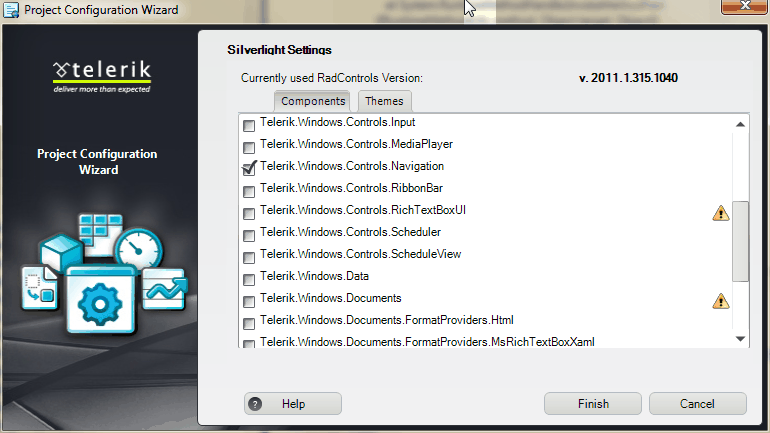Tick the Telerik.Windows.Data checkbox
Viewport: 770px width, 433px height.
(x=249, y=279)
